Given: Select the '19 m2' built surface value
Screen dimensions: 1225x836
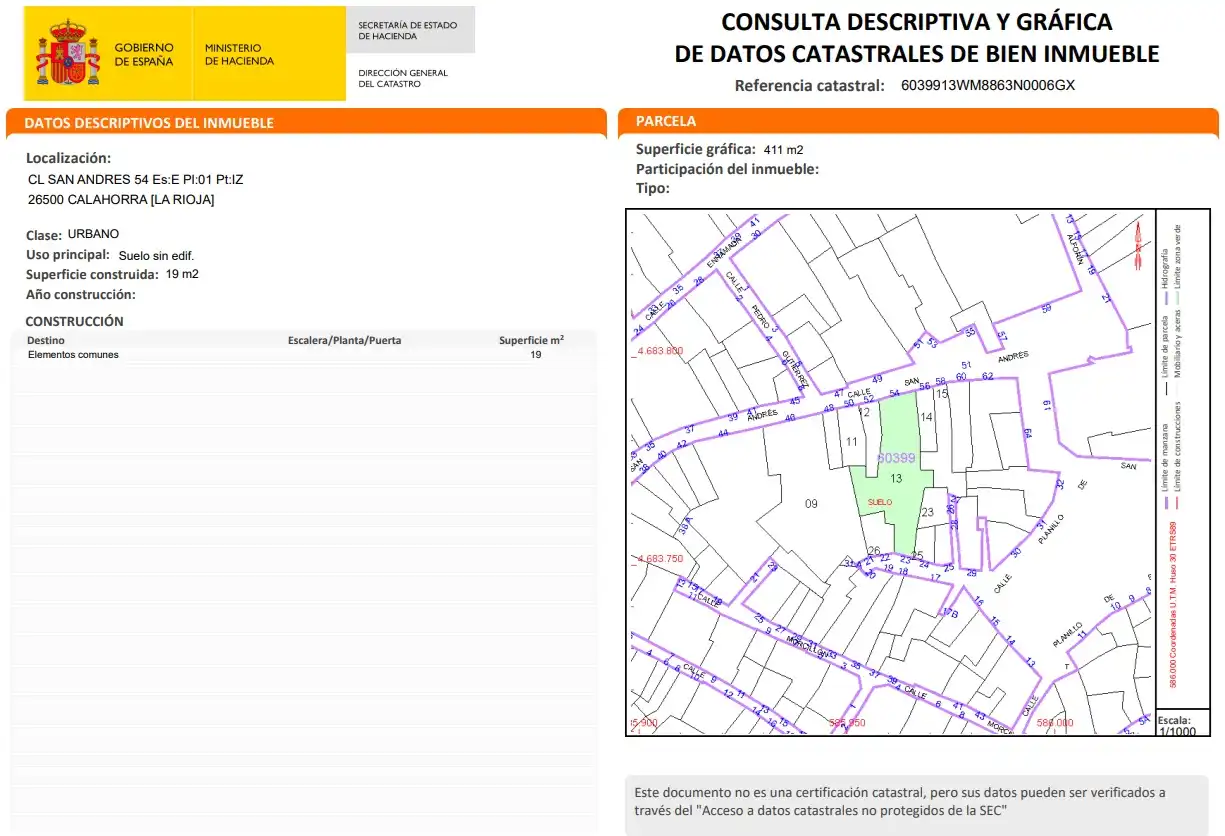Looking at the screenshot, I should (x=182, y=274).
